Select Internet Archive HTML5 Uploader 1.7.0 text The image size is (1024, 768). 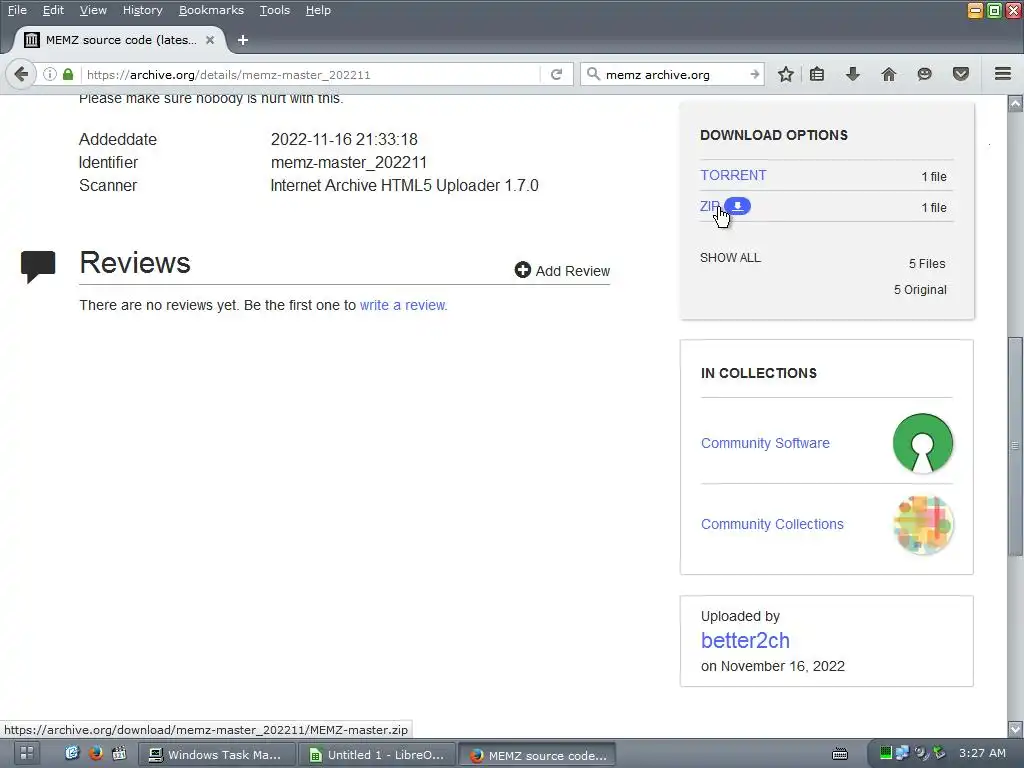[404, 185]
